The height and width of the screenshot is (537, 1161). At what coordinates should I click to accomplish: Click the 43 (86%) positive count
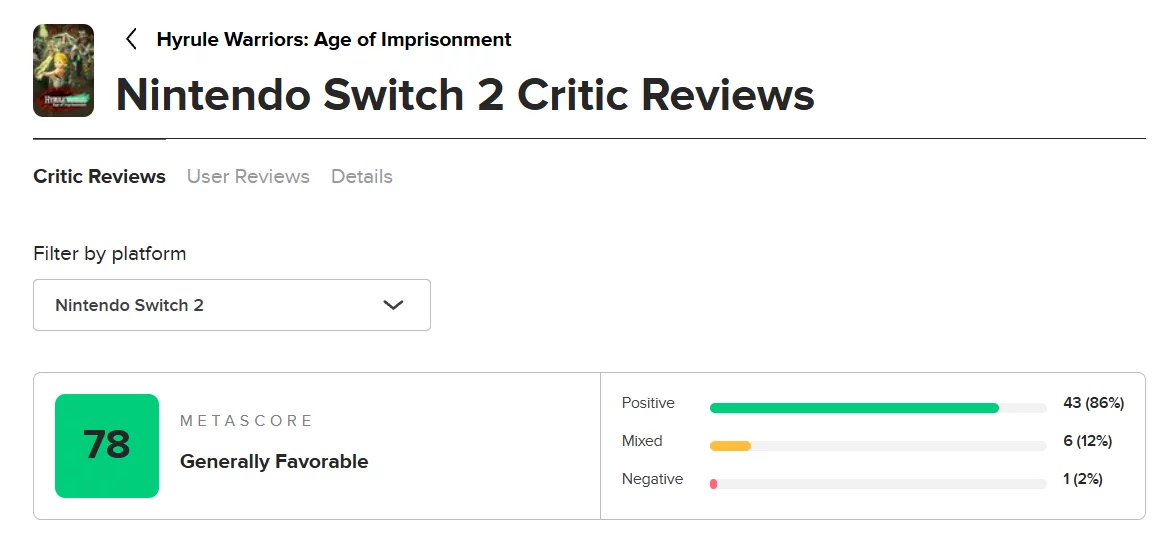(x=1093, y=403)
